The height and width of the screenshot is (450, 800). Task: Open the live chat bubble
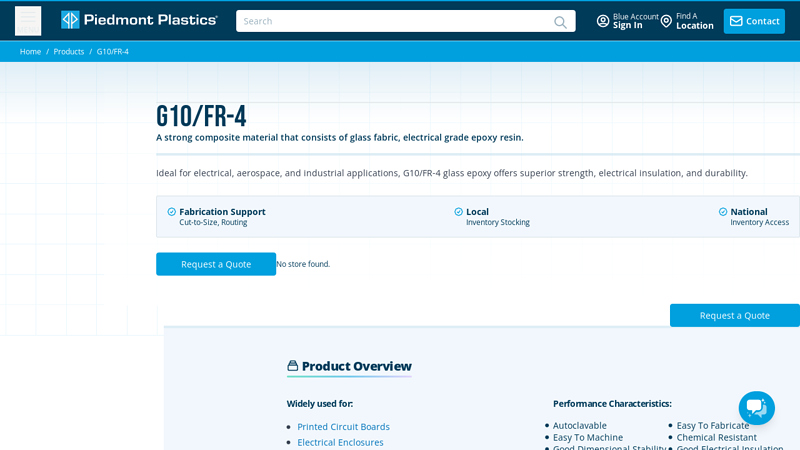point(756,408)
